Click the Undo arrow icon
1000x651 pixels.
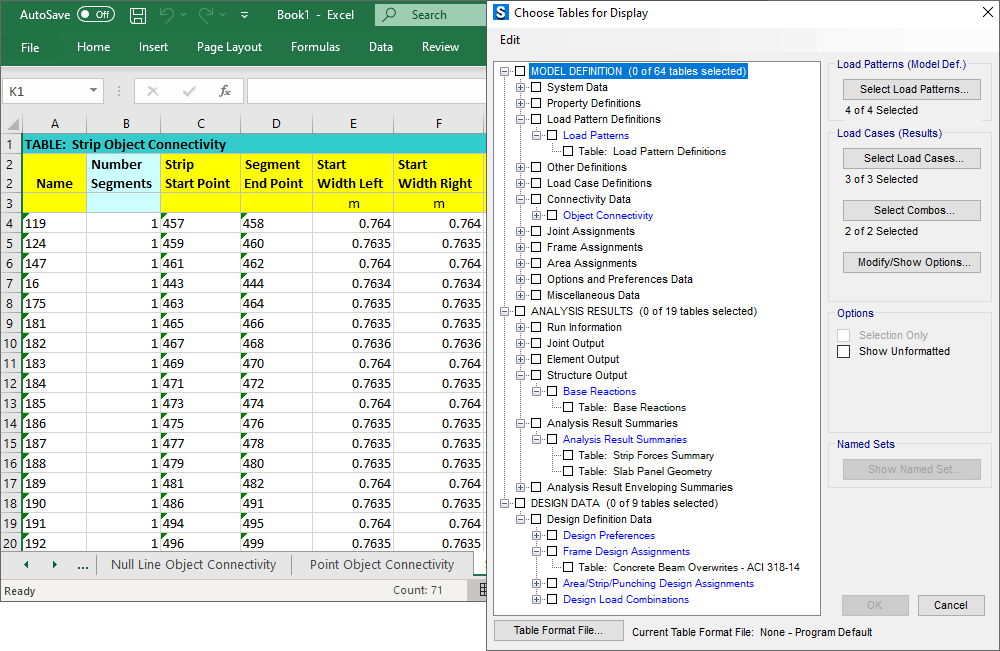click(167, 15)
